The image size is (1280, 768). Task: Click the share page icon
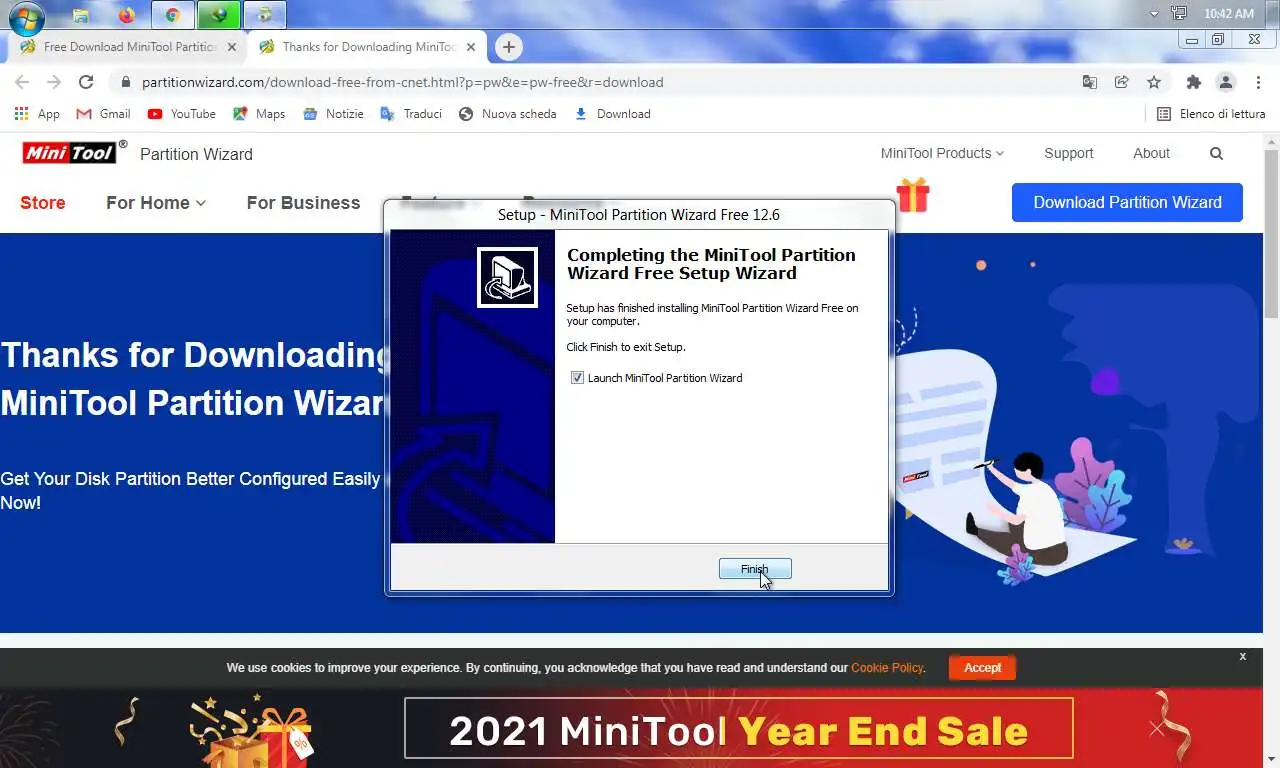click(x=1122, y=82)
